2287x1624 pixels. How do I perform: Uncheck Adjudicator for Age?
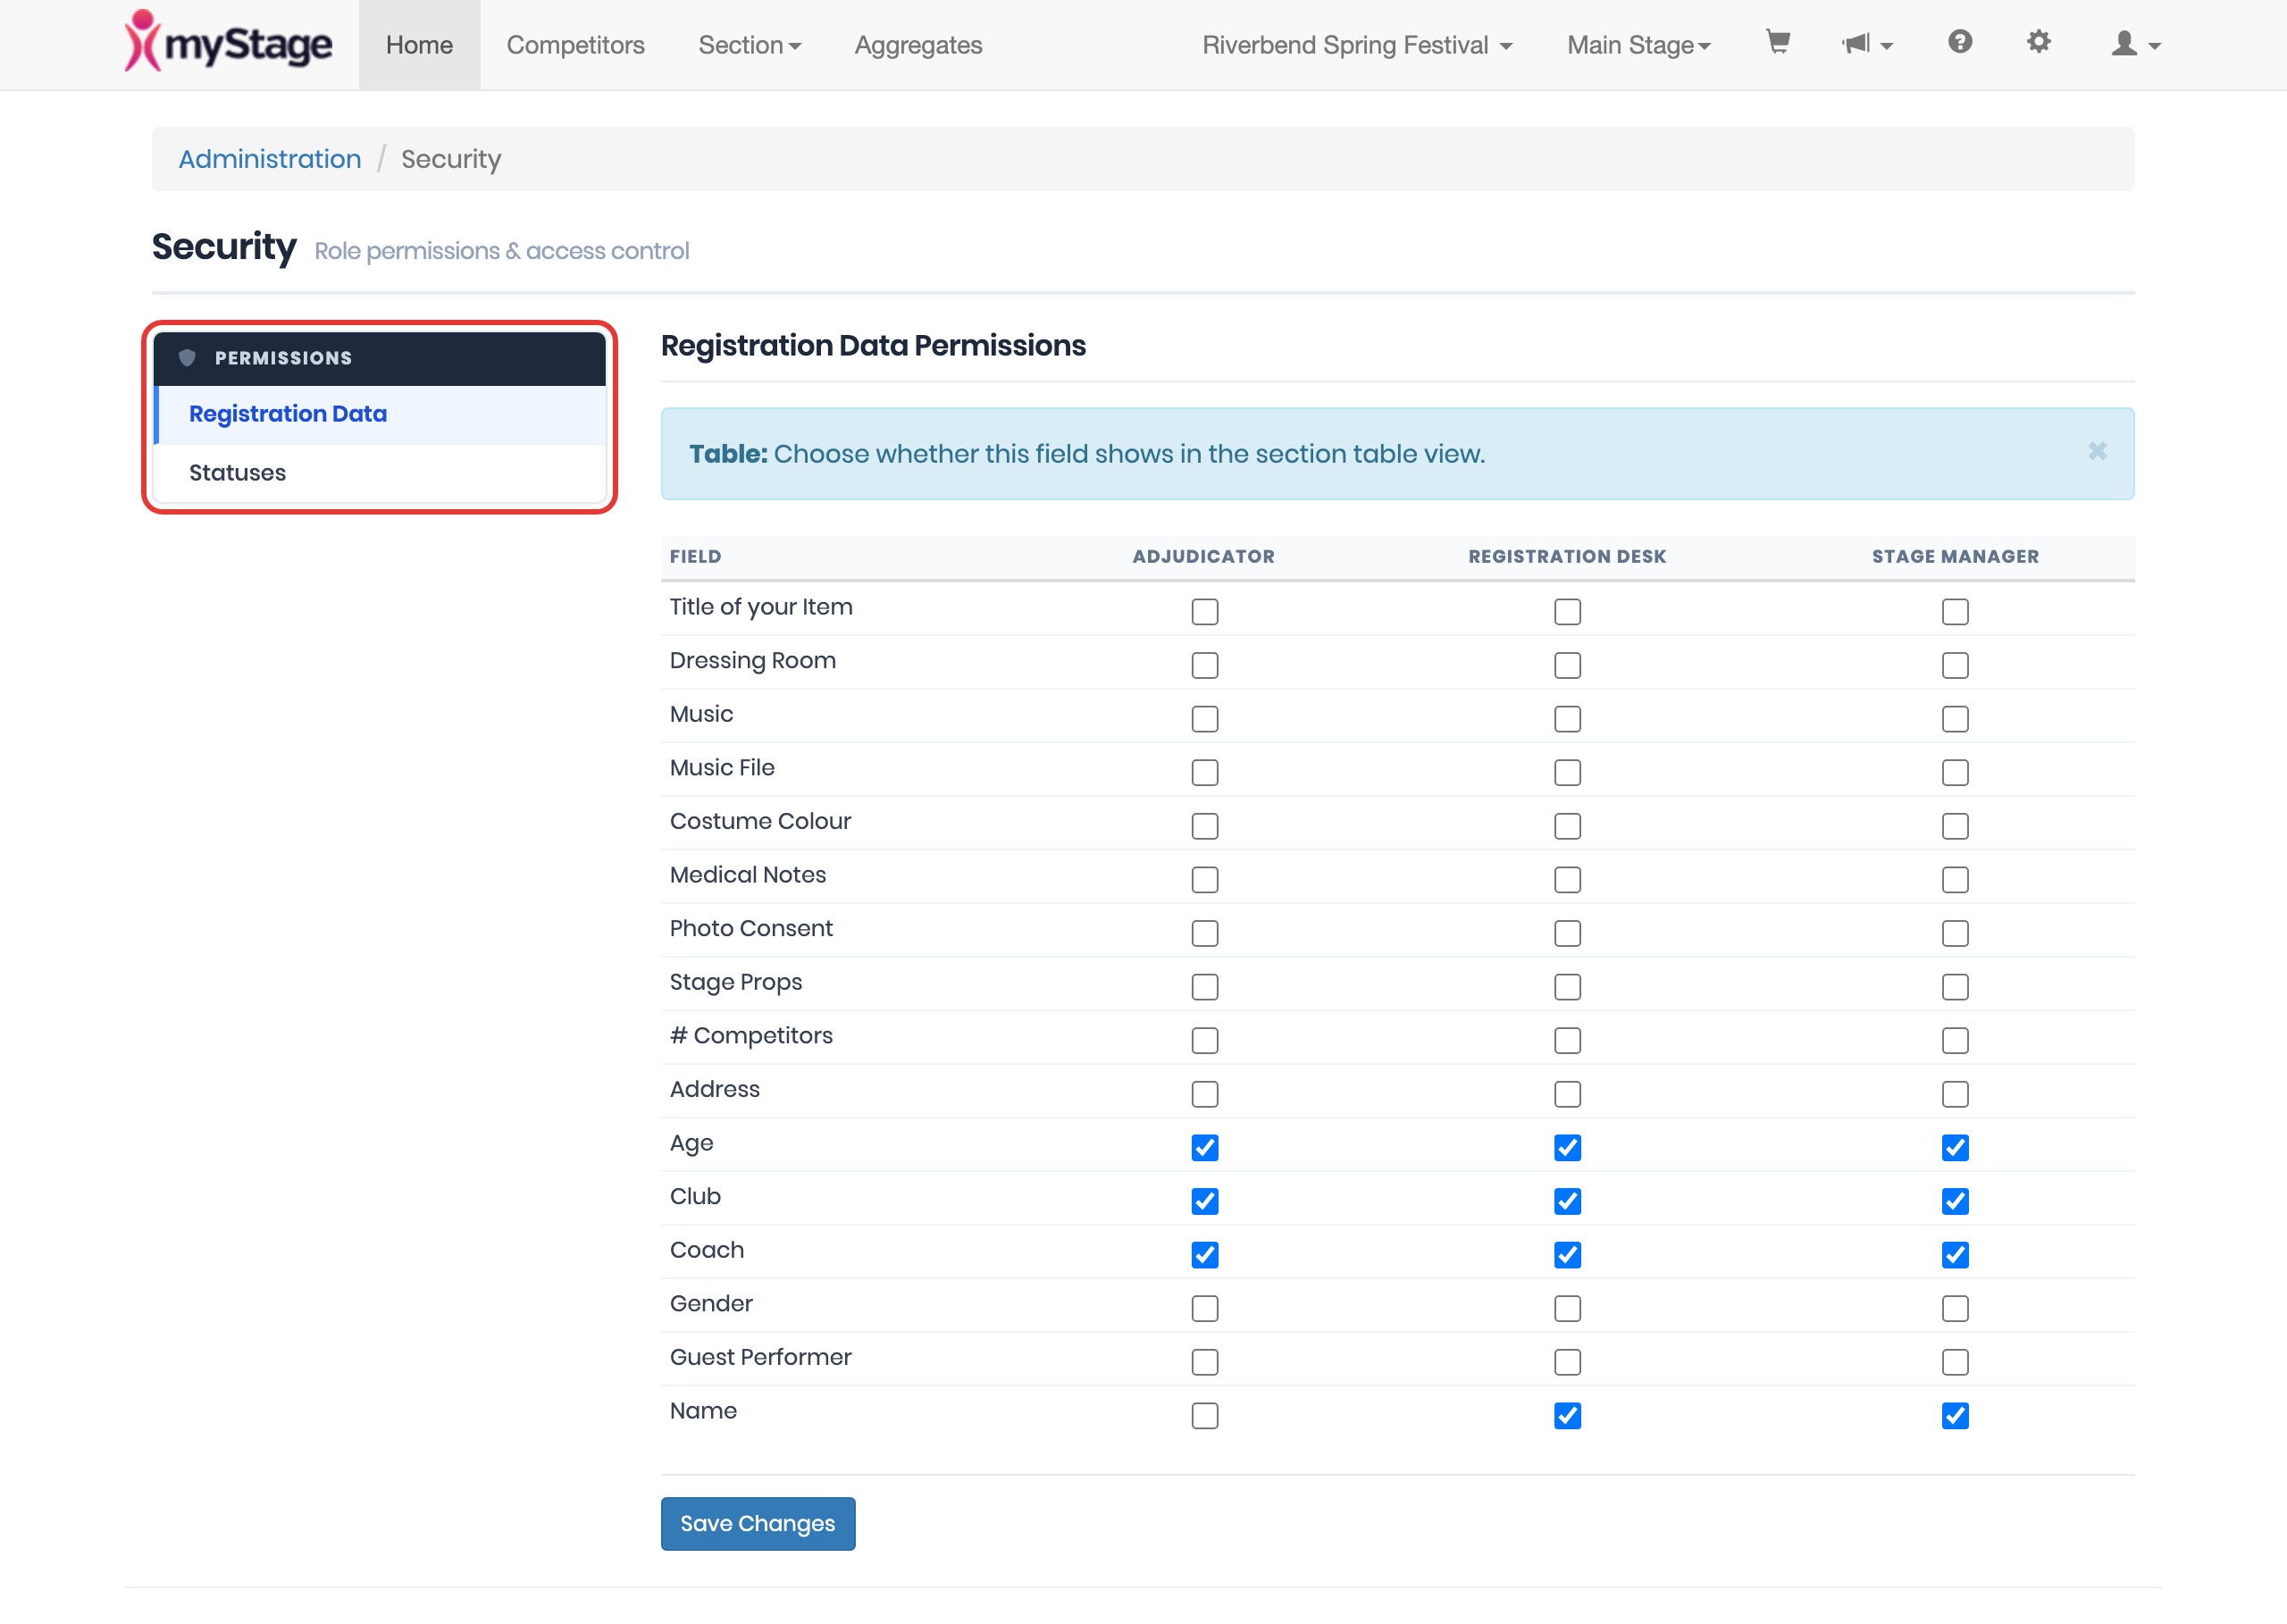1204,1147
